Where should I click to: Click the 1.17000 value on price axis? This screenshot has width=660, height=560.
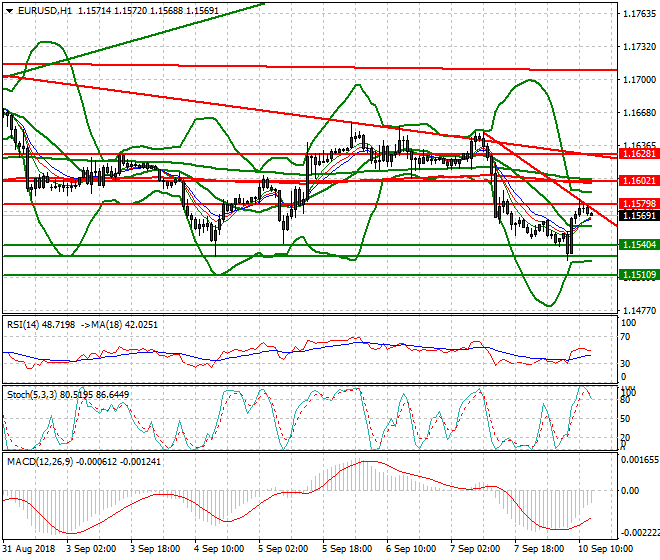[637, 80]
